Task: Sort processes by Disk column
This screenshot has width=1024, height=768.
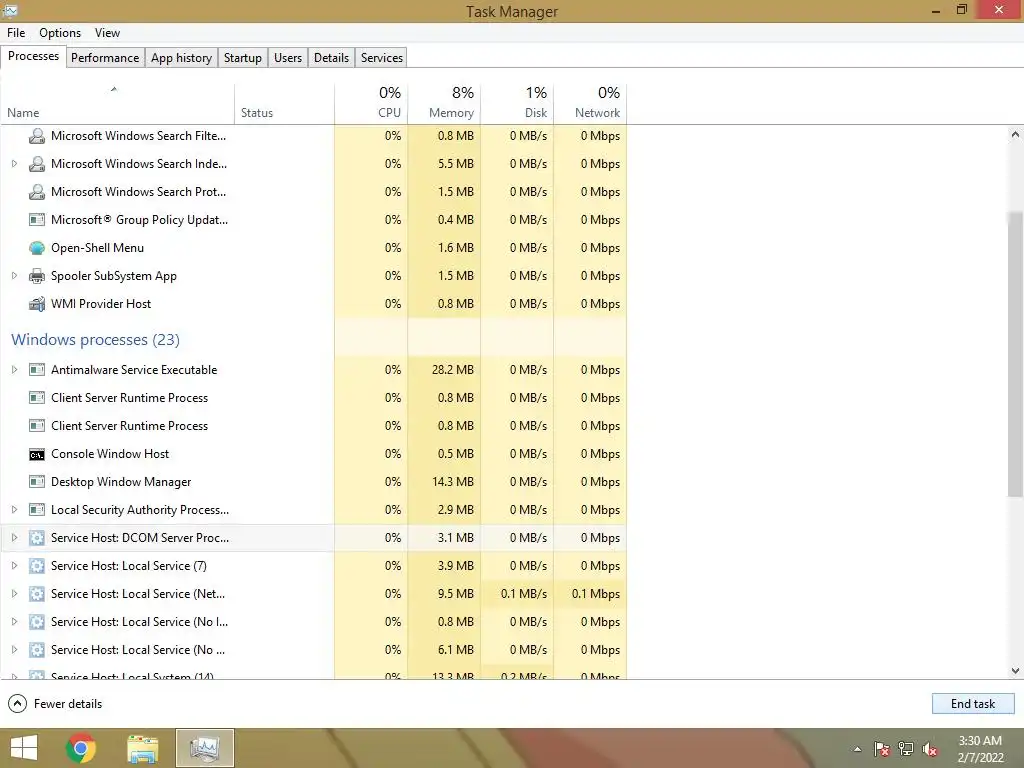Action: point(517,104)
